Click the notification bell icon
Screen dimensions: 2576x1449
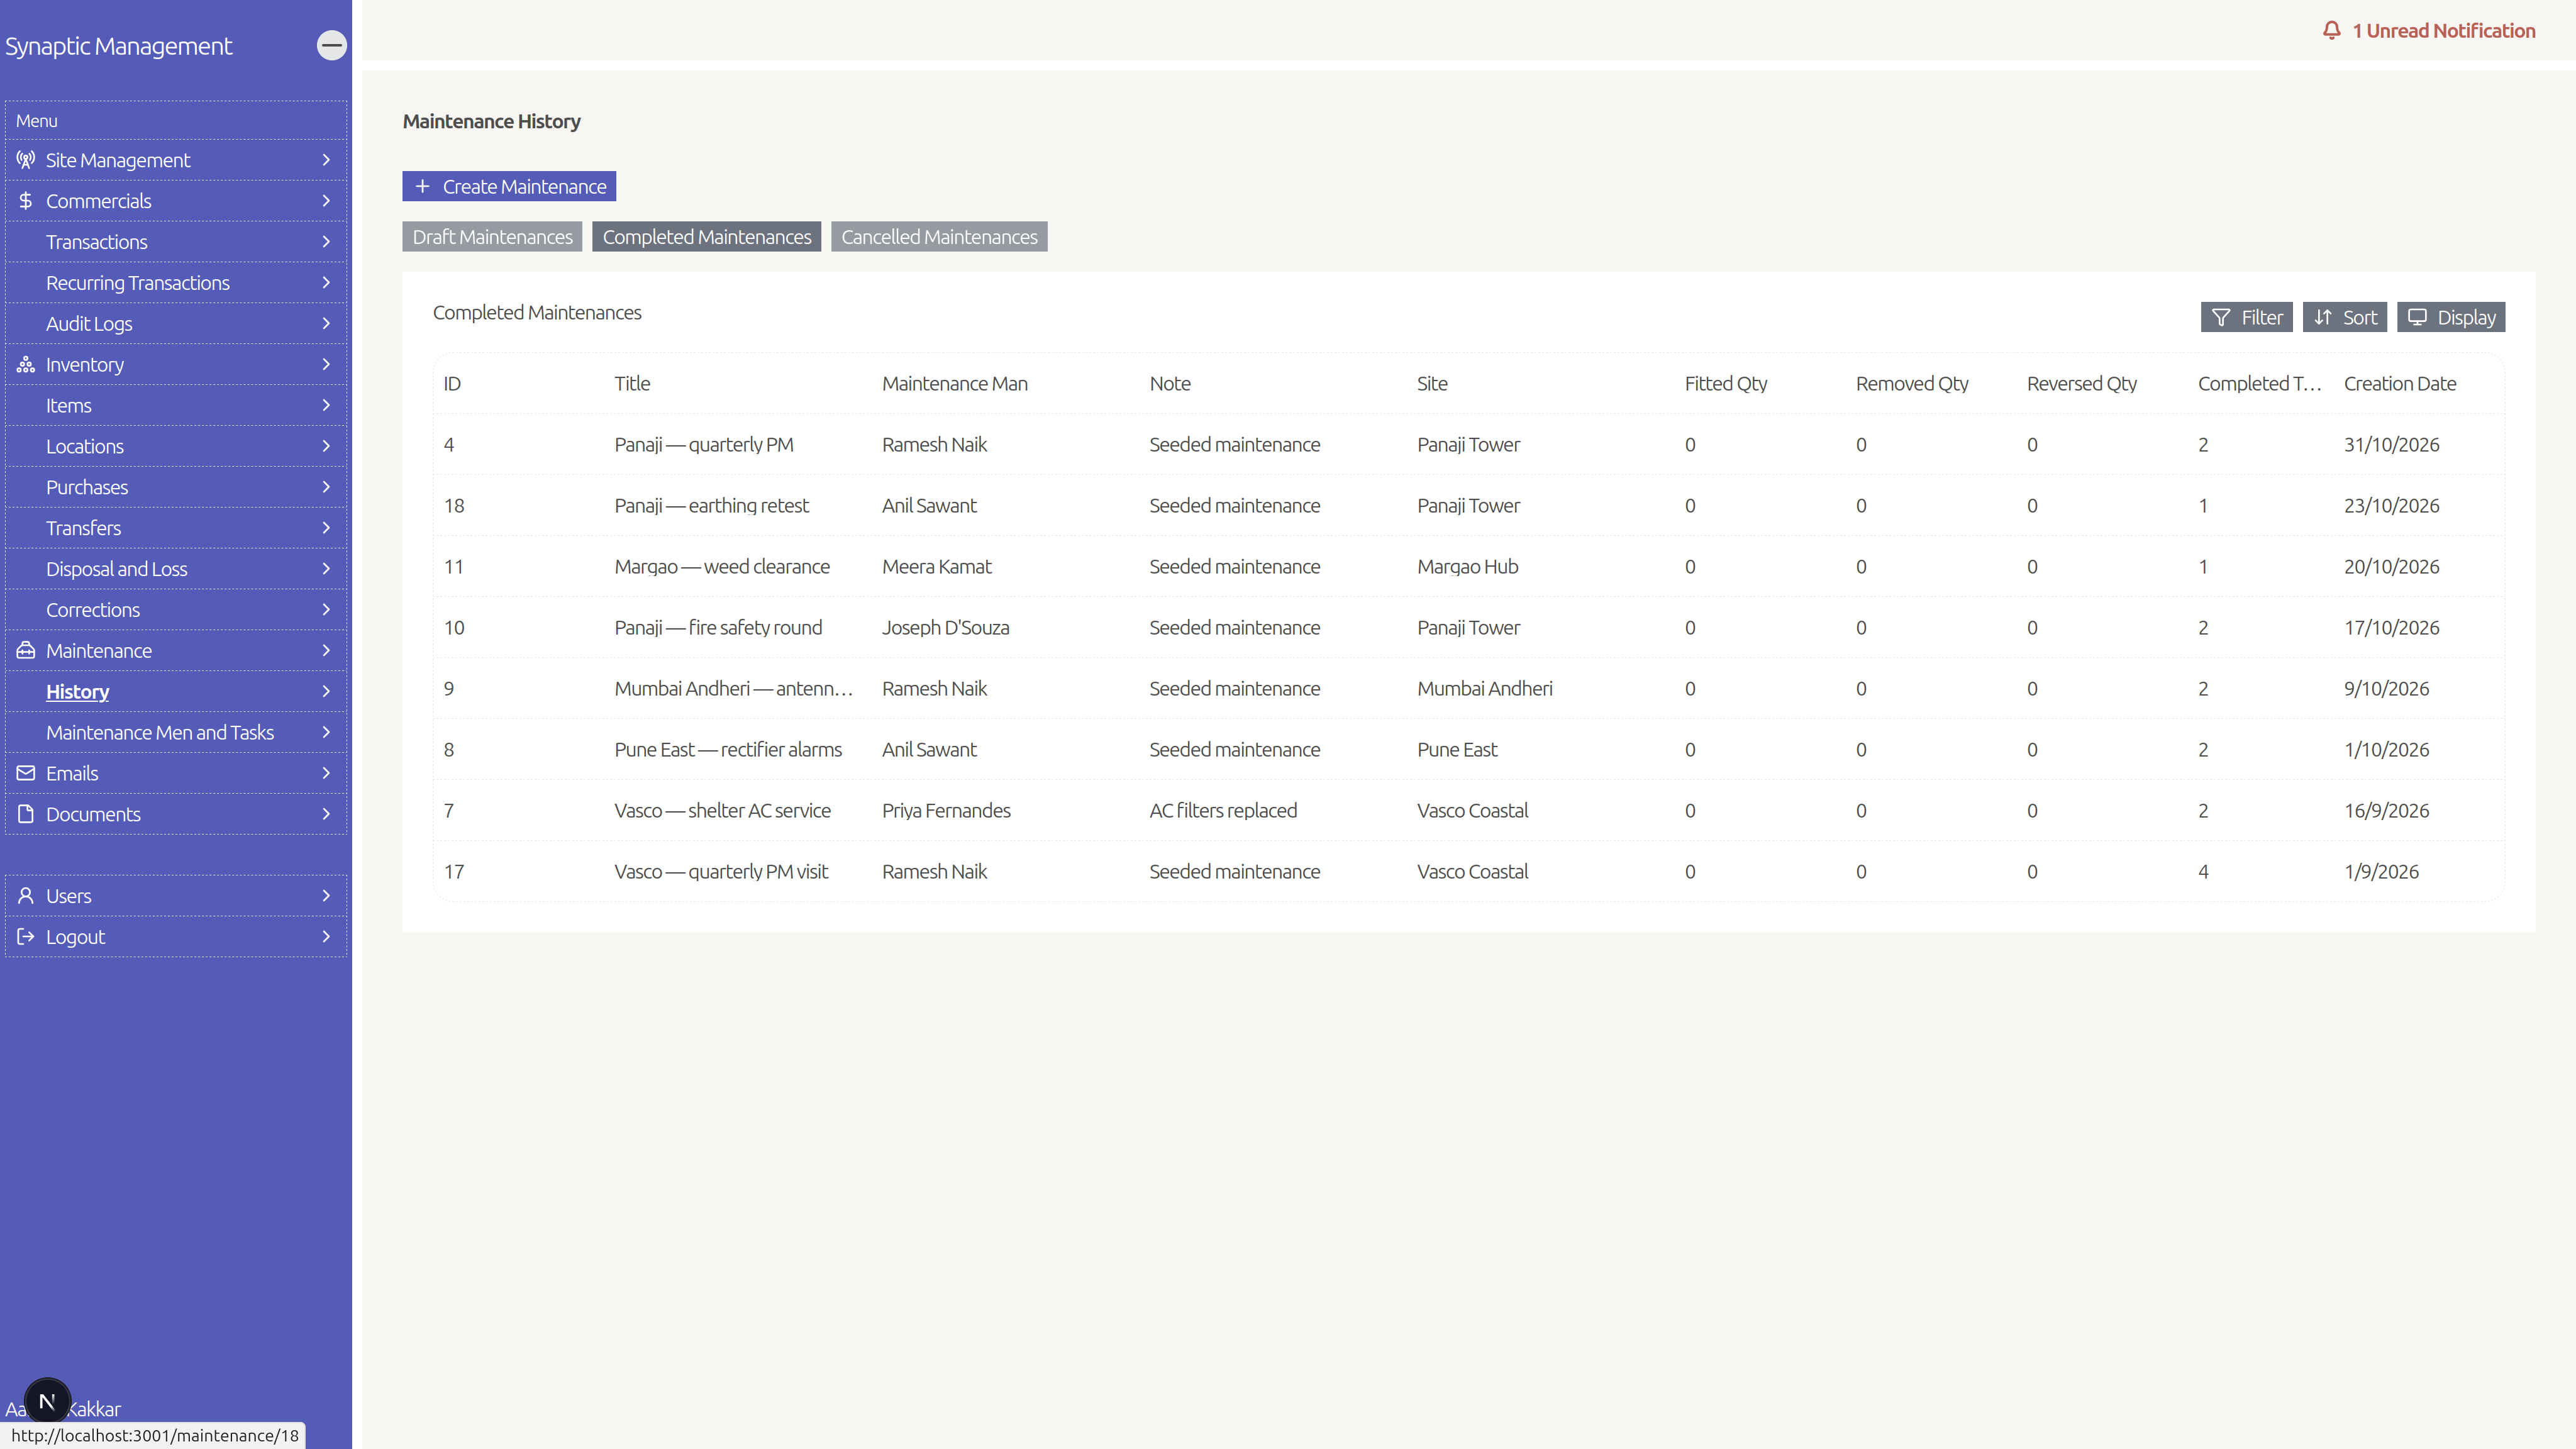pos(2331,31)
